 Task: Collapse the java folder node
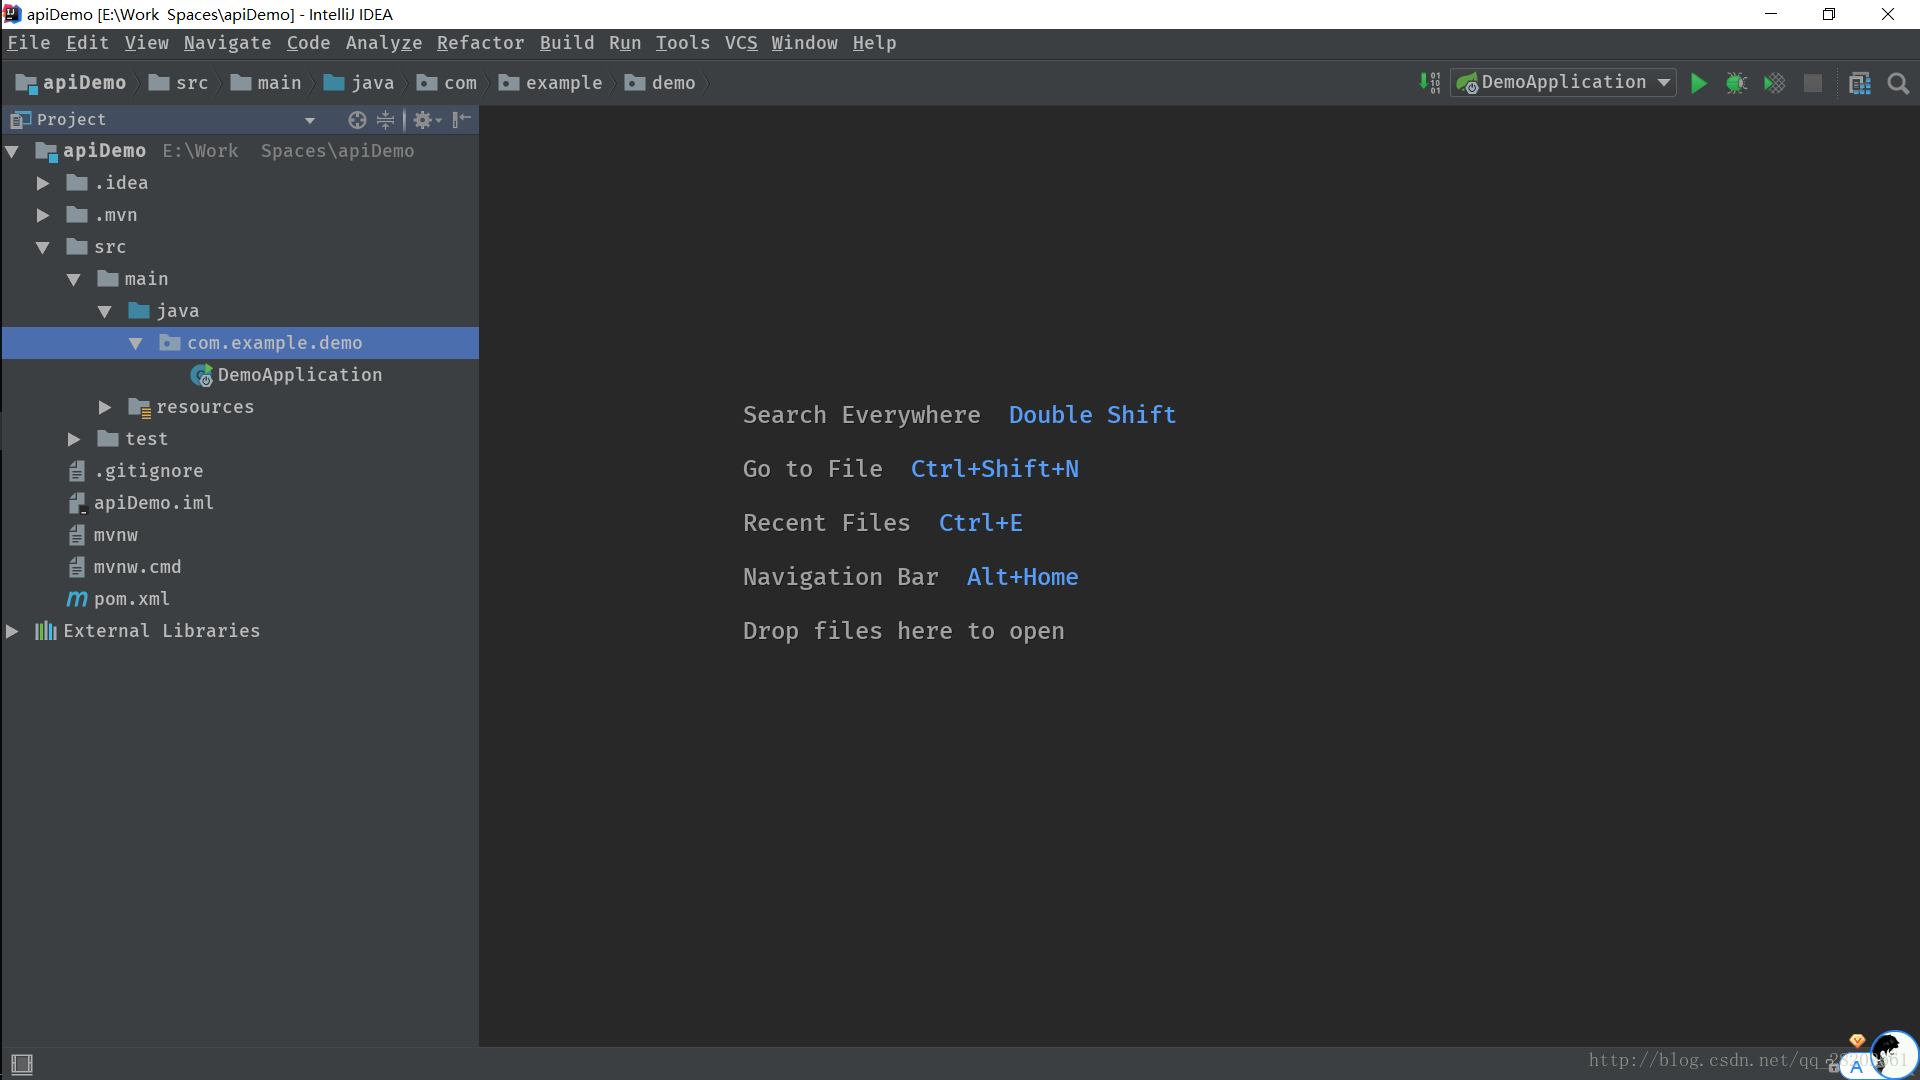[105, 311]
